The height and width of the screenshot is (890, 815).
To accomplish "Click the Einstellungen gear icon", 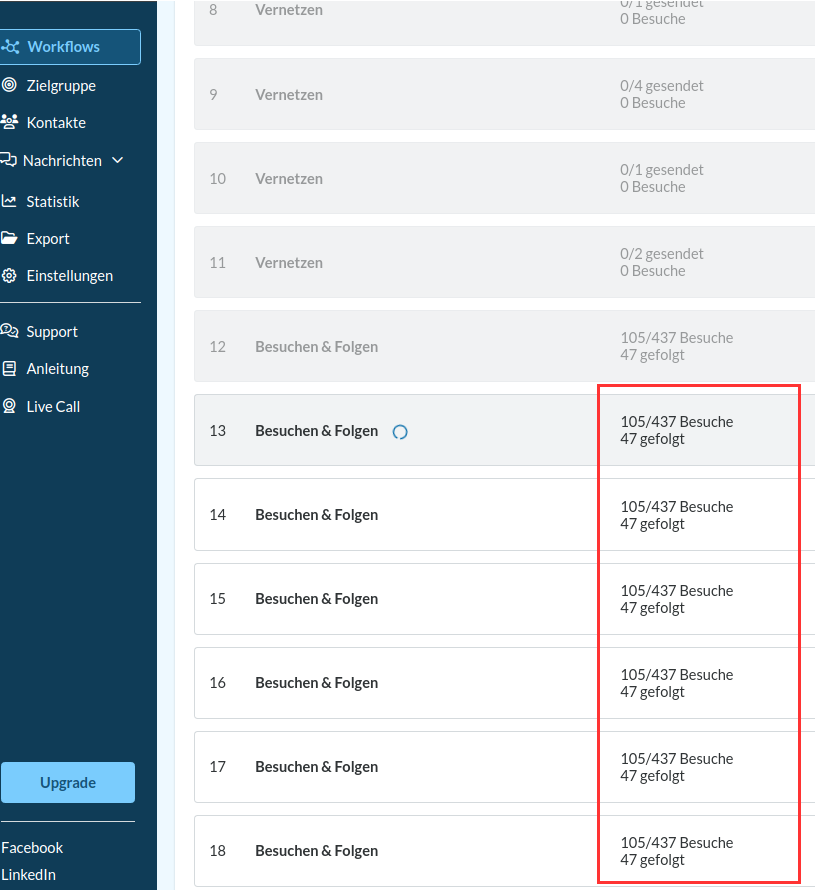I will (9, 275).
